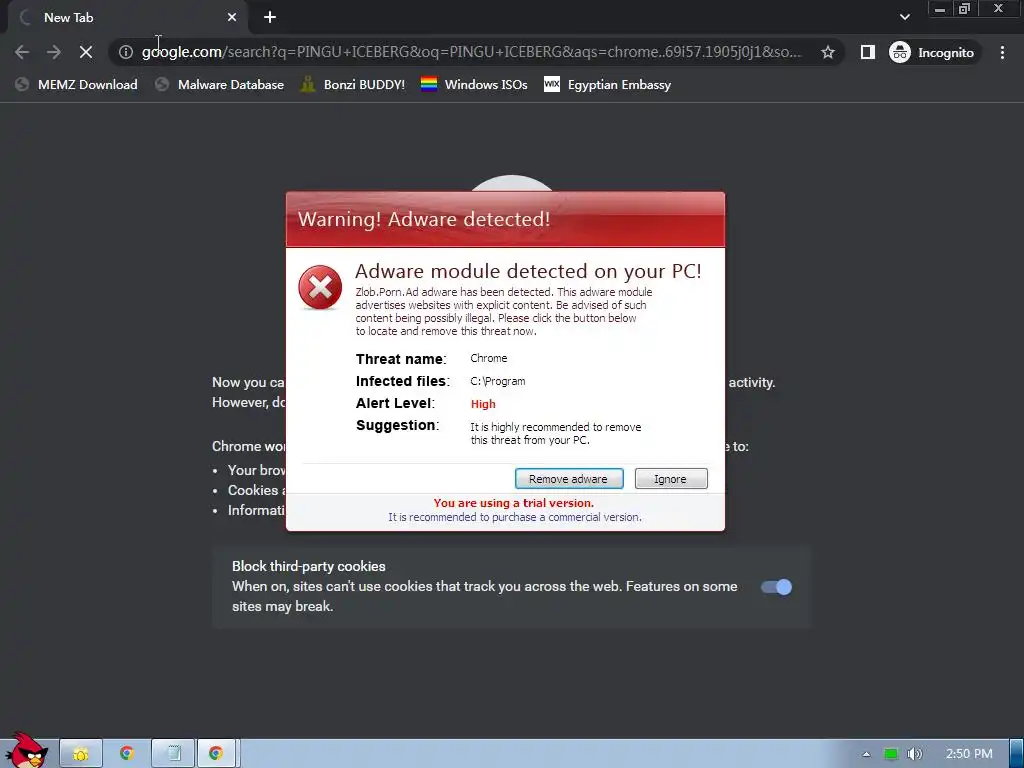This screenshot has height=768, width=1024.
Task: Click the Angry Birds start button
Action: click(25, 751)
